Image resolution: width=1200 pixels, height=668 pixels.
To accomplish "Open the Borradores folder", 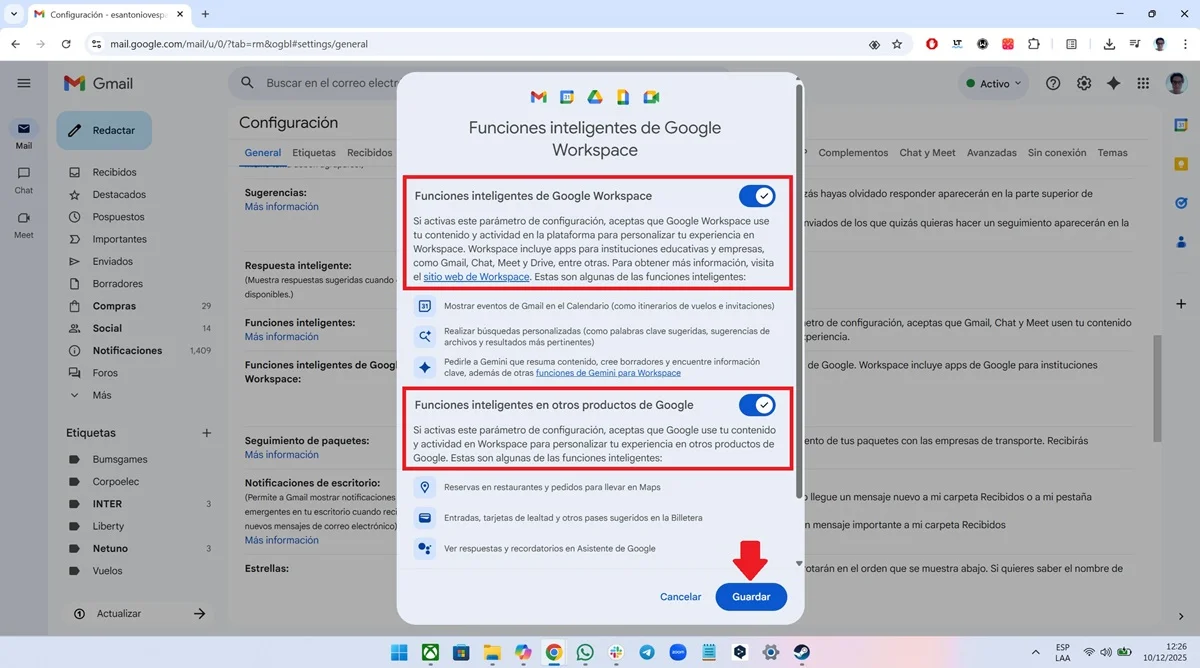I will pos(117,284).
